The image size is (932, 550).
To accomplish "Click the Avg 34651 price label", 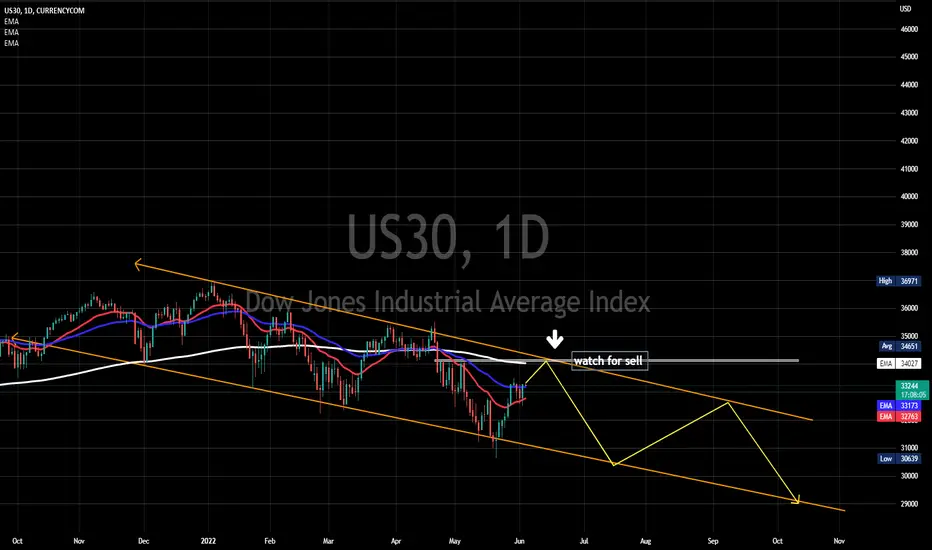I will (x=899, y=346).
